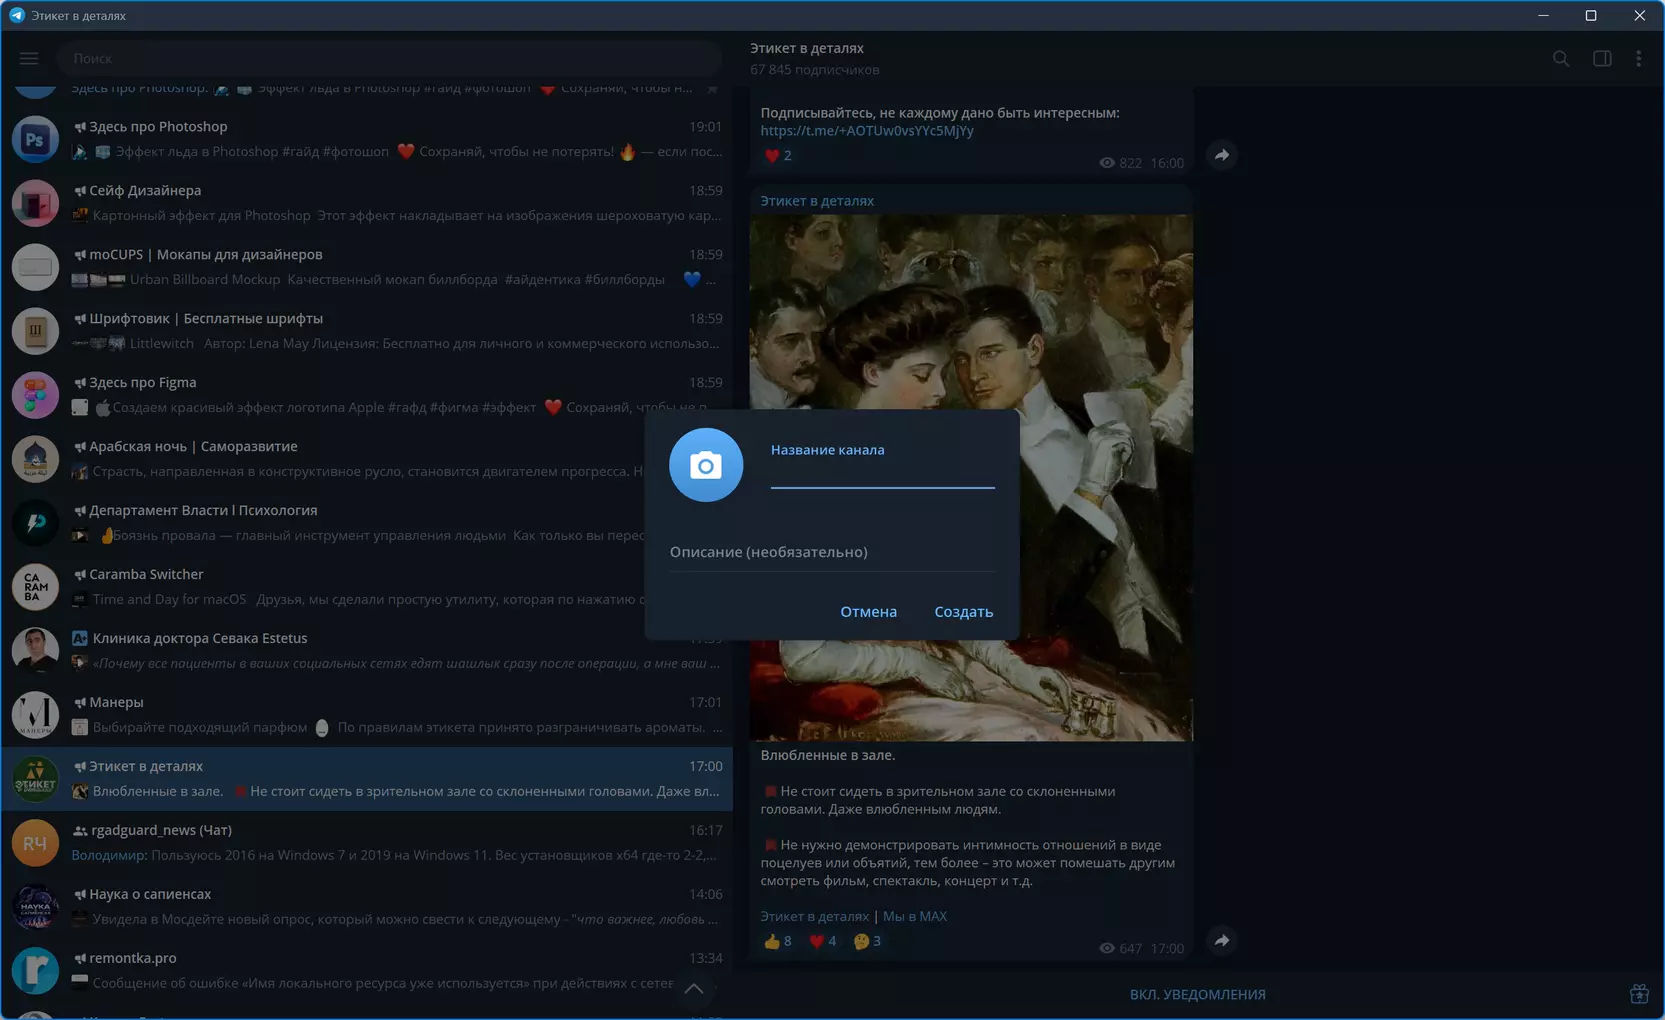The image size is (1665, 1020).
Task: Click the Поиск search box
Action: click(x=390, y=58)
